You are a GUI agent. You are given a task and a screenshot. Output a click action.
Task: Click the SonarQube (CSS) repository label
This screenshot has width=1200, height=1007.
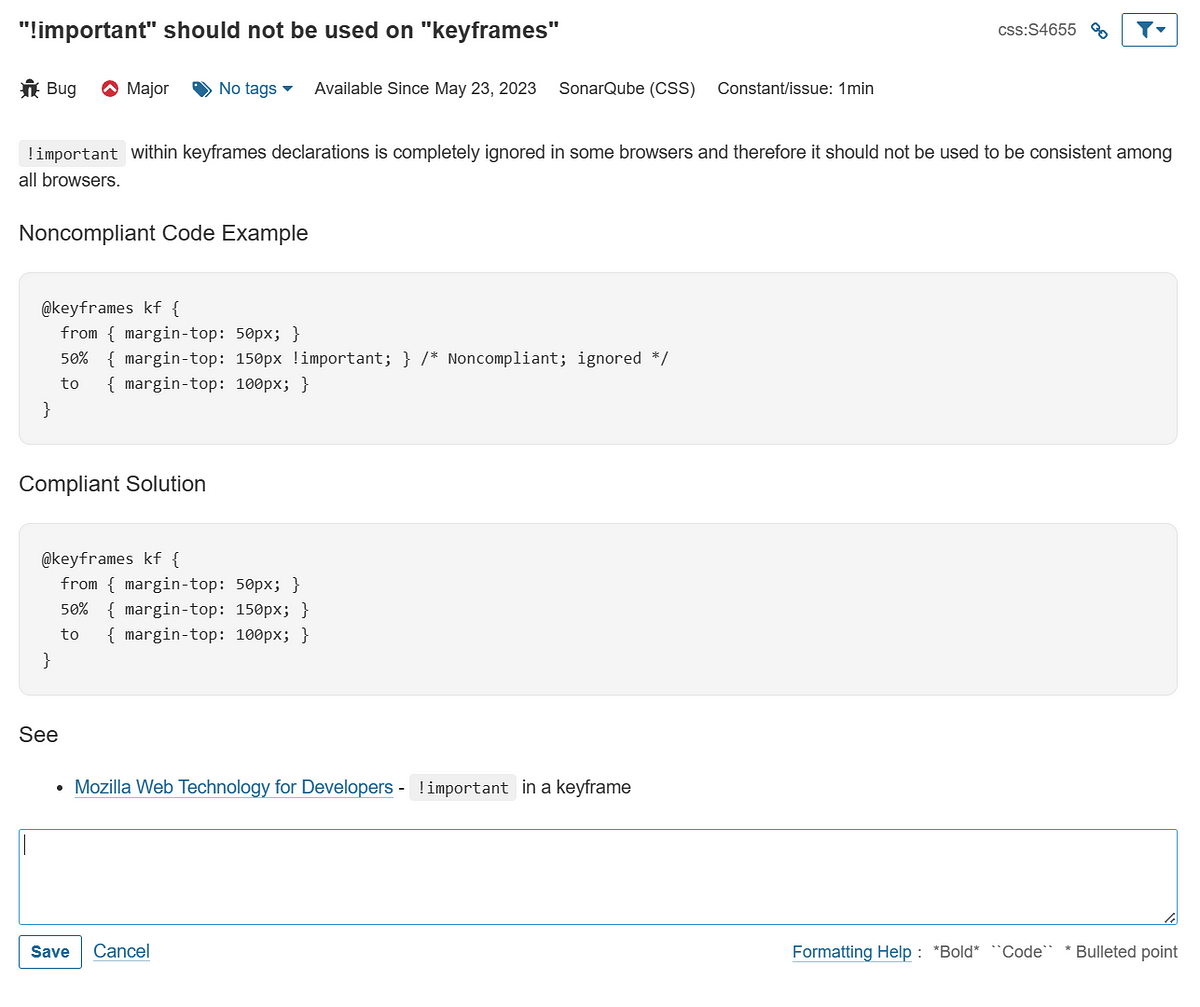point(627,89)
